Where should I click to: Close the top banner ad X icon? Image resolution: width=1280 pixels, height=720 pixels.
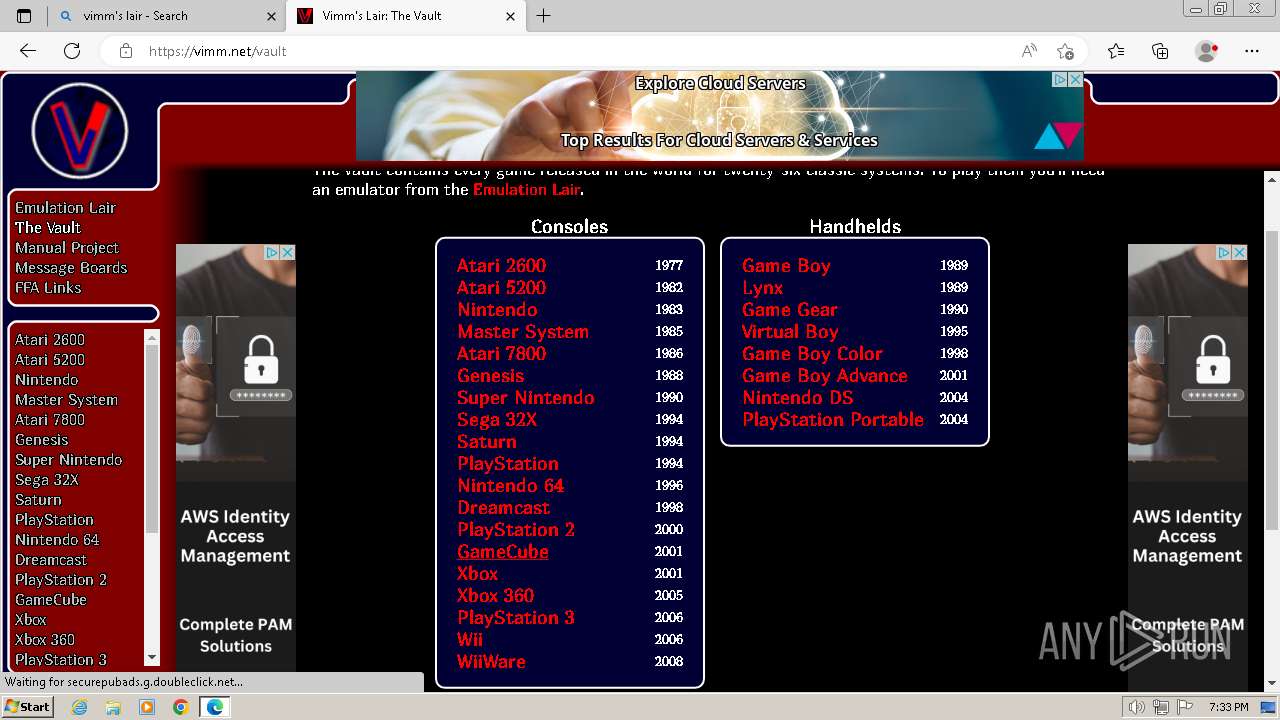coord(1075,80)
